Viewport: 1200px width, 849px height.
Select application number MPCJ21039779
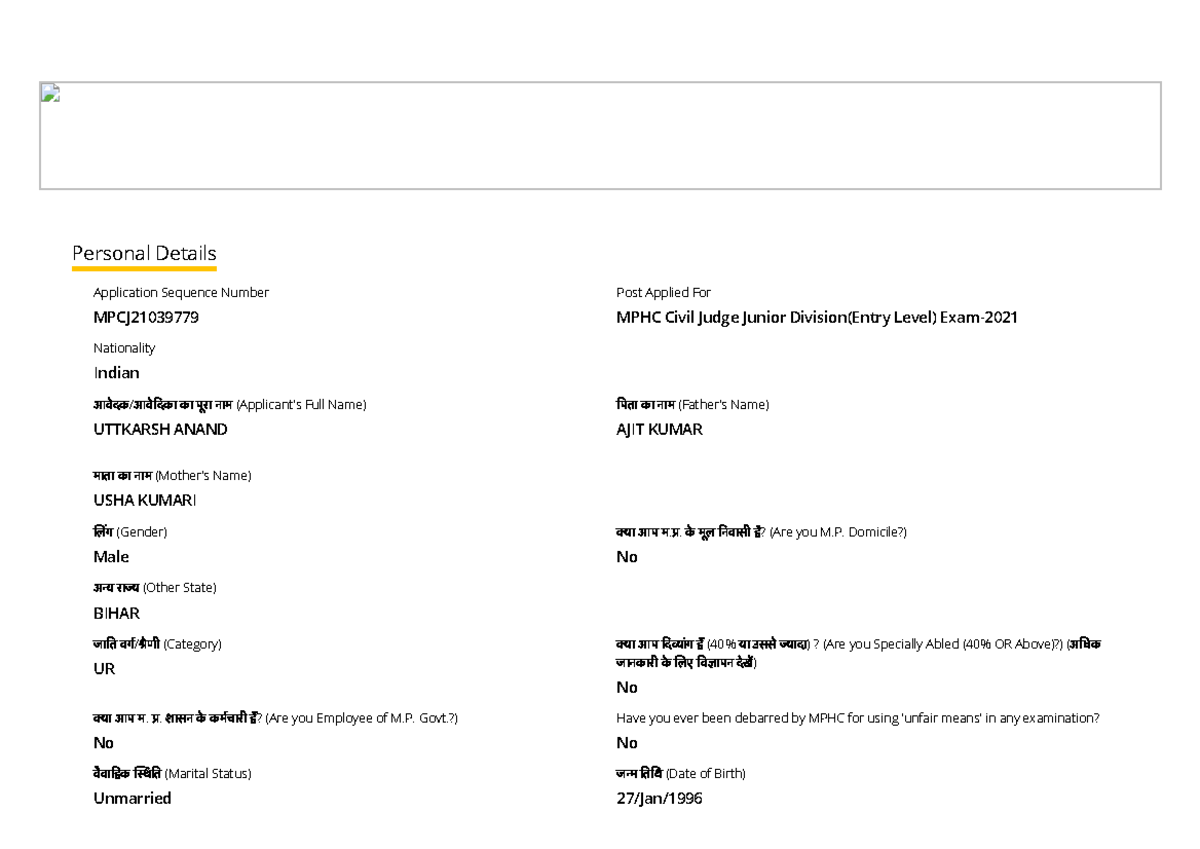[x=153, y=318]
